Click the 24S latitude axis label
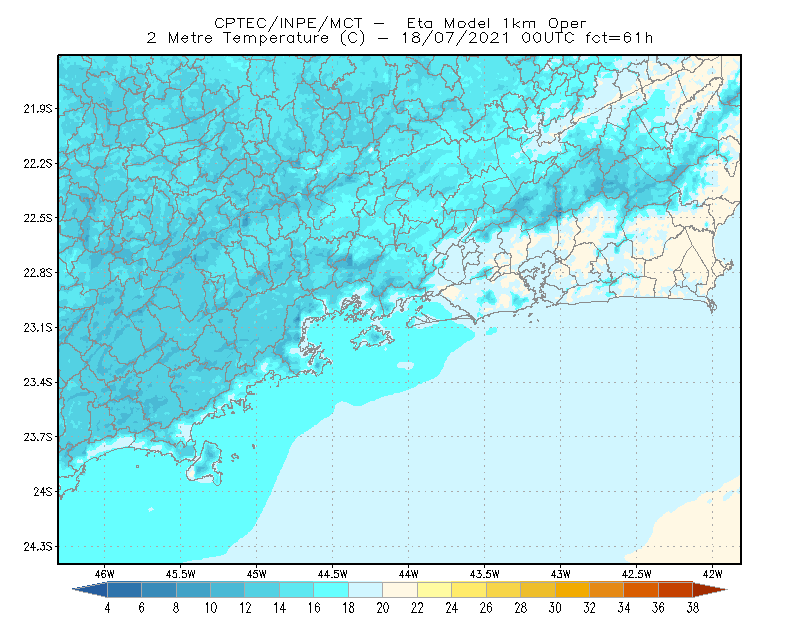 click(43, 491)
